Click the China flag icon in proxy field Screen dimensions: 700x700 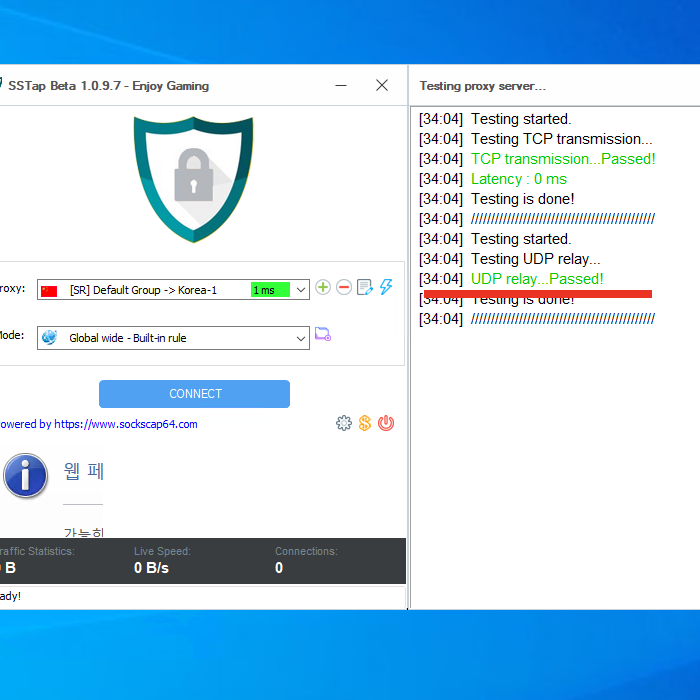[49, 291]
